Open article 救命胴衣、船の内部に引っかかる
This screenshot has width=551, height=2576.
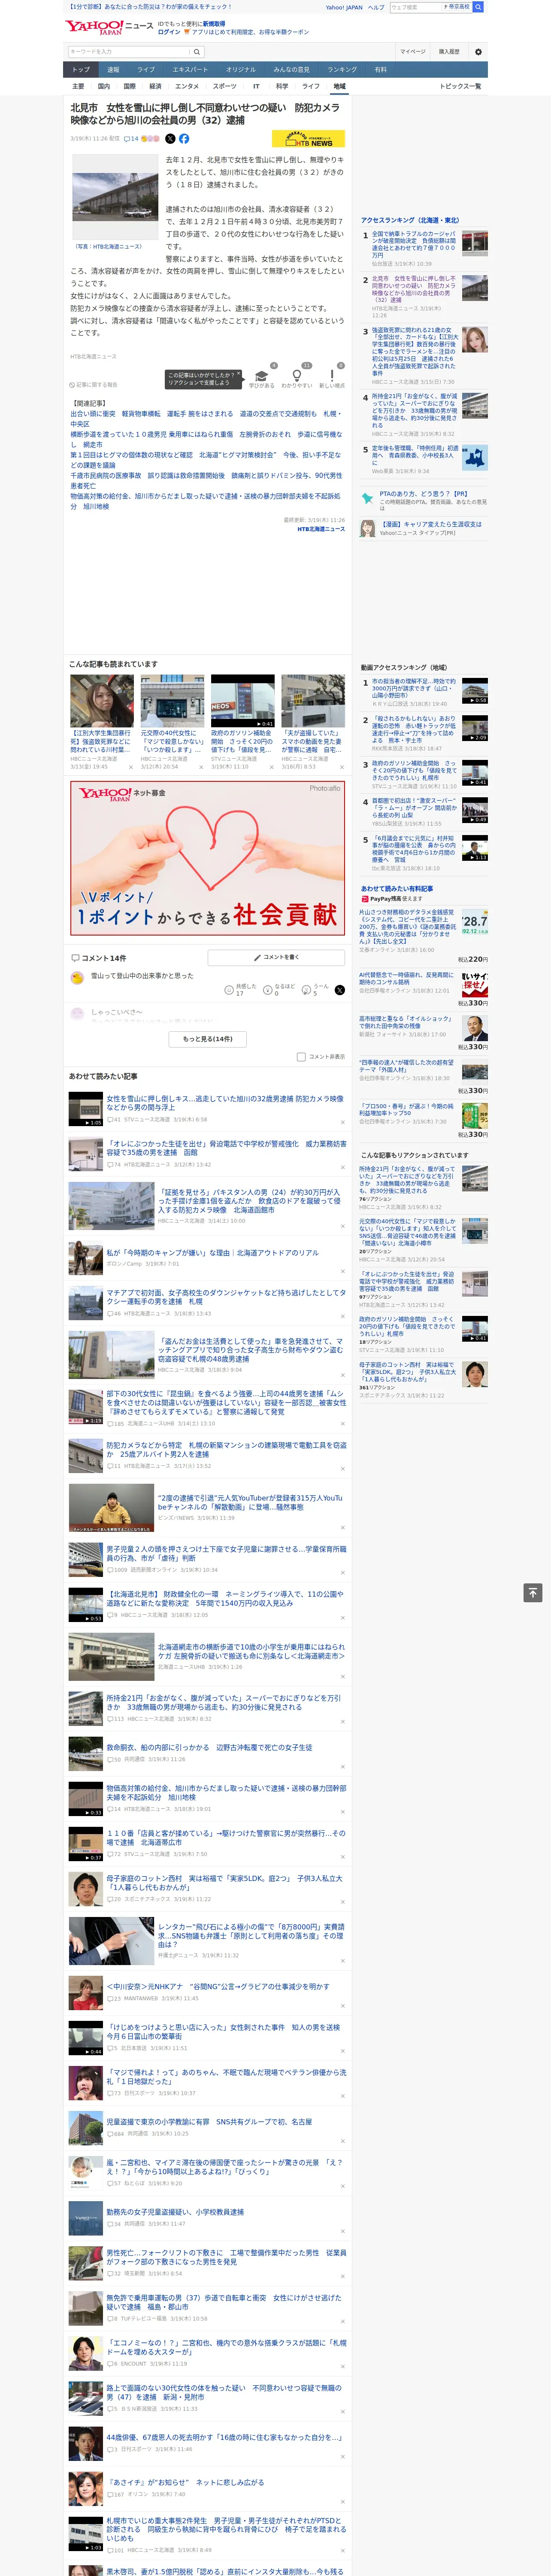pyautogui.click(x=209, y=1747)
